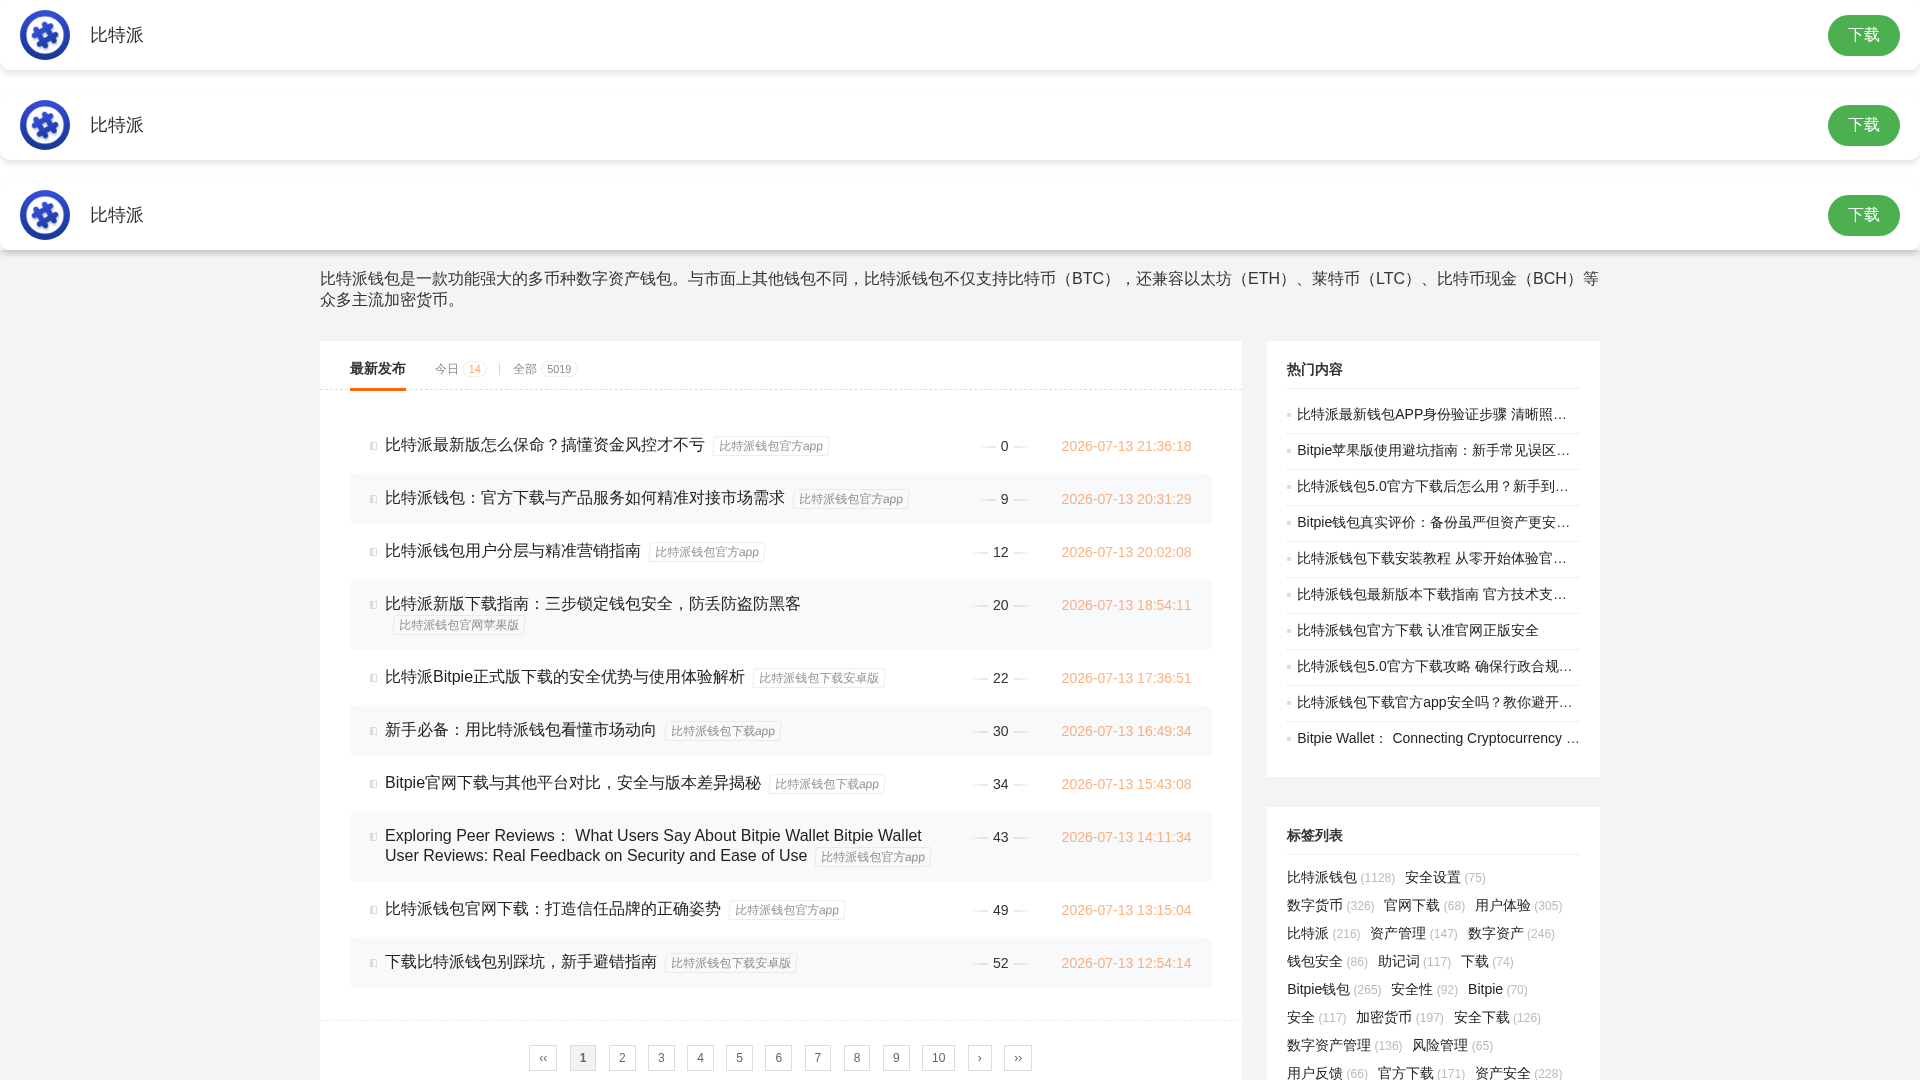Open article 比特派钱包：官方下载与产品服务如何精准对接市场需求

pos(584,498)
